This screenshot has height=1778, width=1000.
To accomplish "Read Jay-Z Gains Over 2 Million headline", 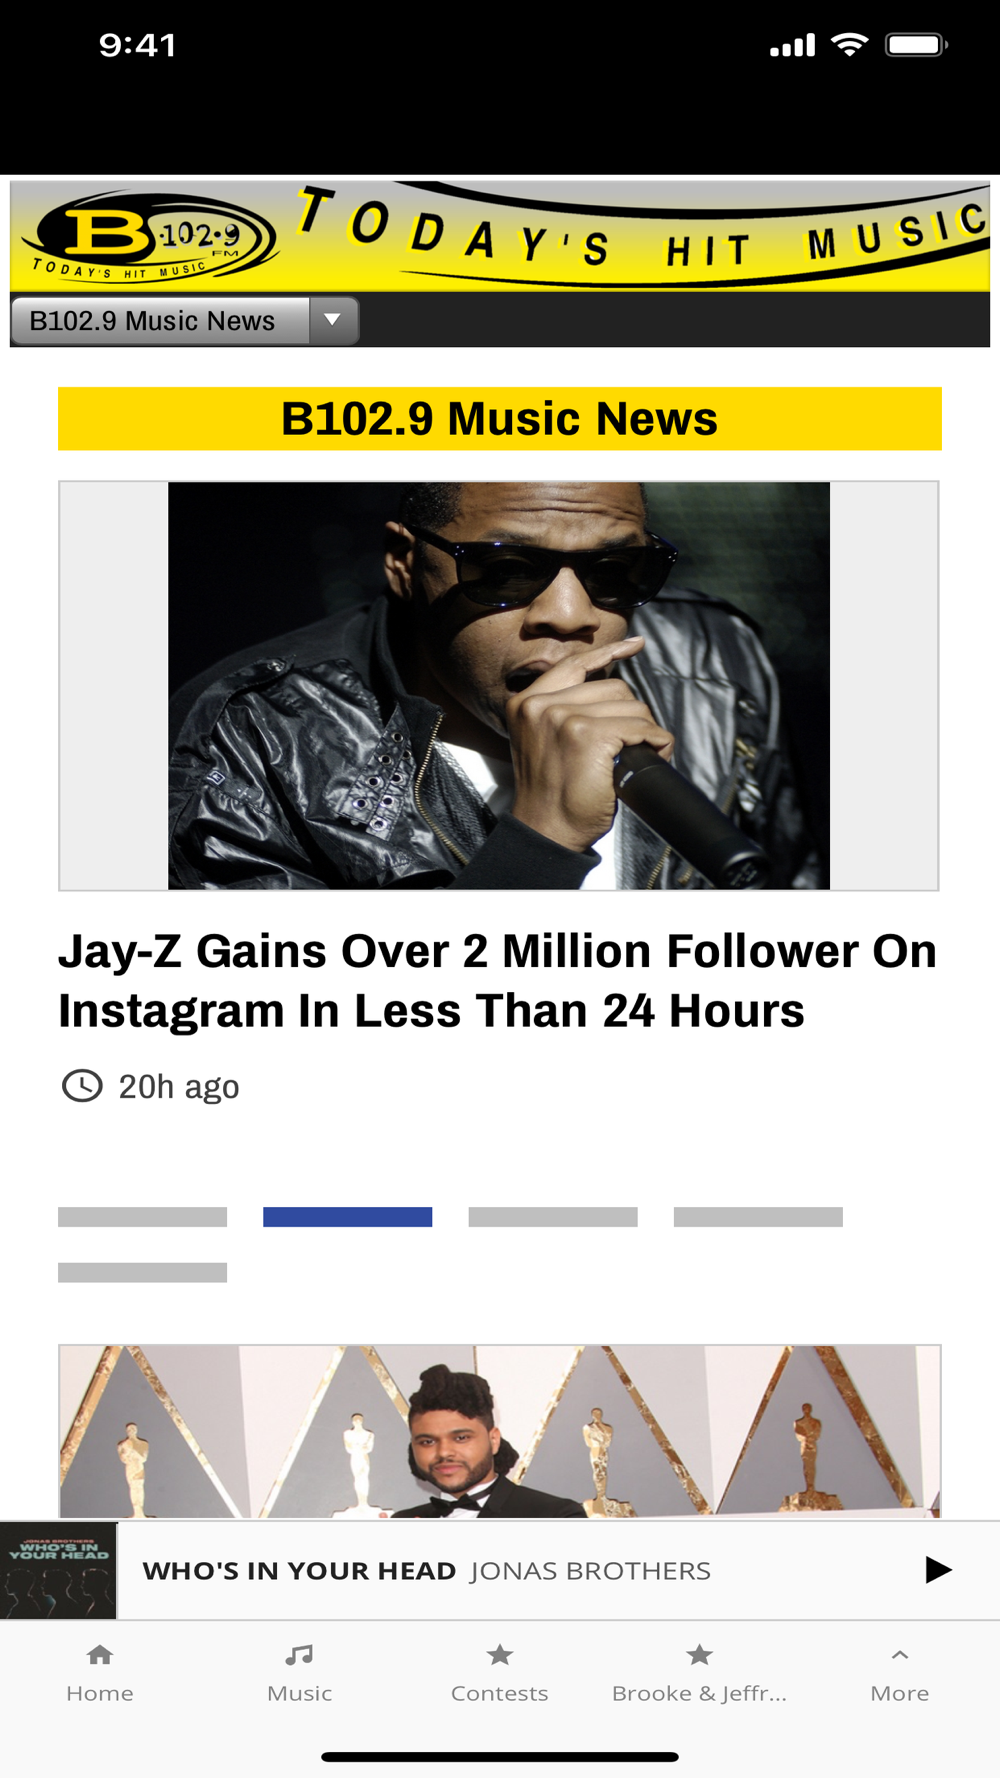I will pos(497,981).
